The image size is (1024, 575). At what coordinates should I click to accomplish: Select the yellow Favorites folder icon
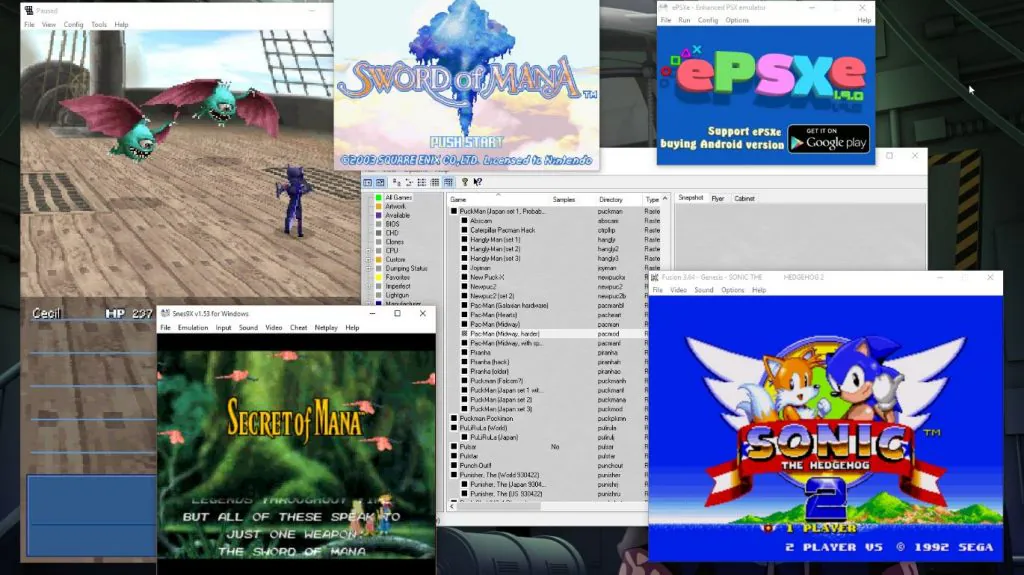378,277
